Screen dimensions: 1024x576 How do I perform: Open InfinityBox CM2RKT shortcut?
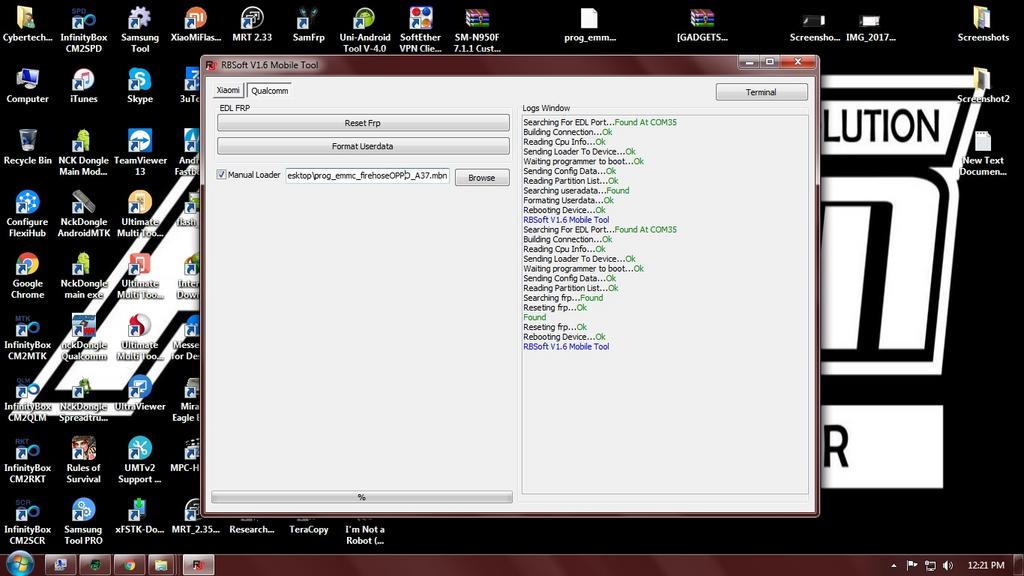pyautogui.click(x=27, y=460)
